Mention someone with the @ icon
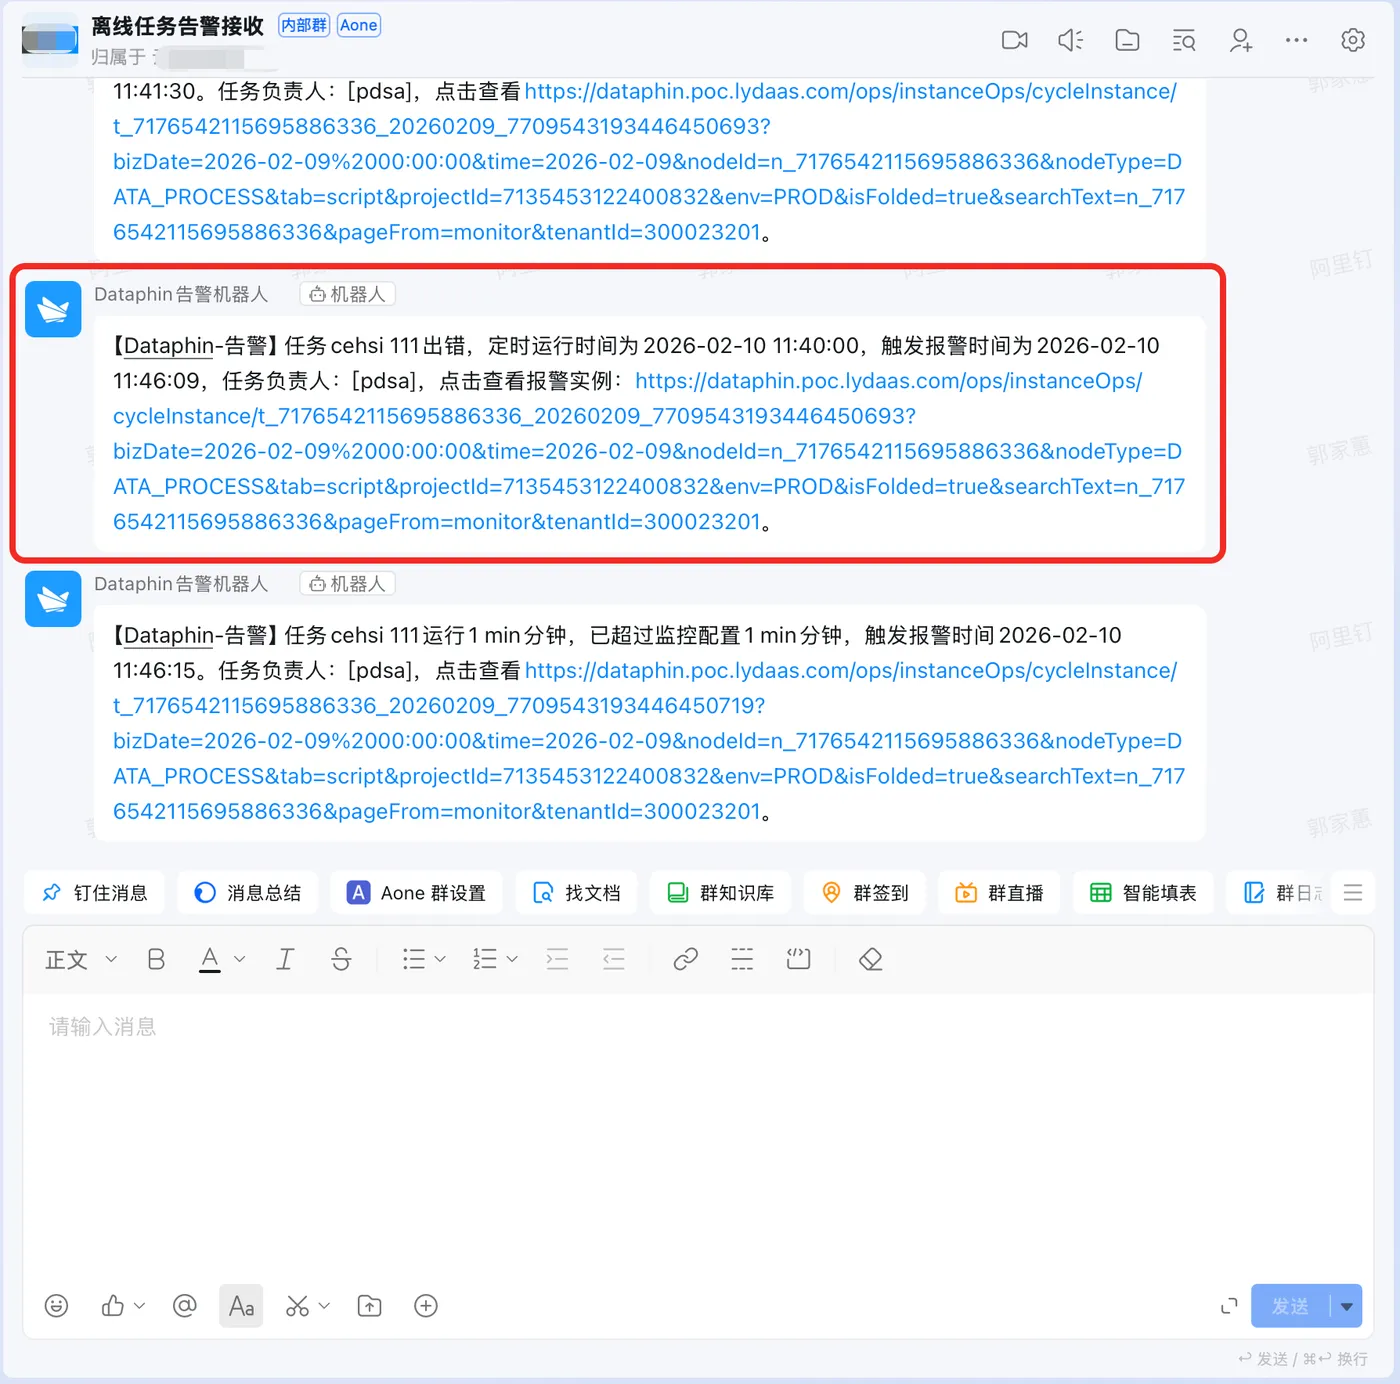 [184, 1306]
